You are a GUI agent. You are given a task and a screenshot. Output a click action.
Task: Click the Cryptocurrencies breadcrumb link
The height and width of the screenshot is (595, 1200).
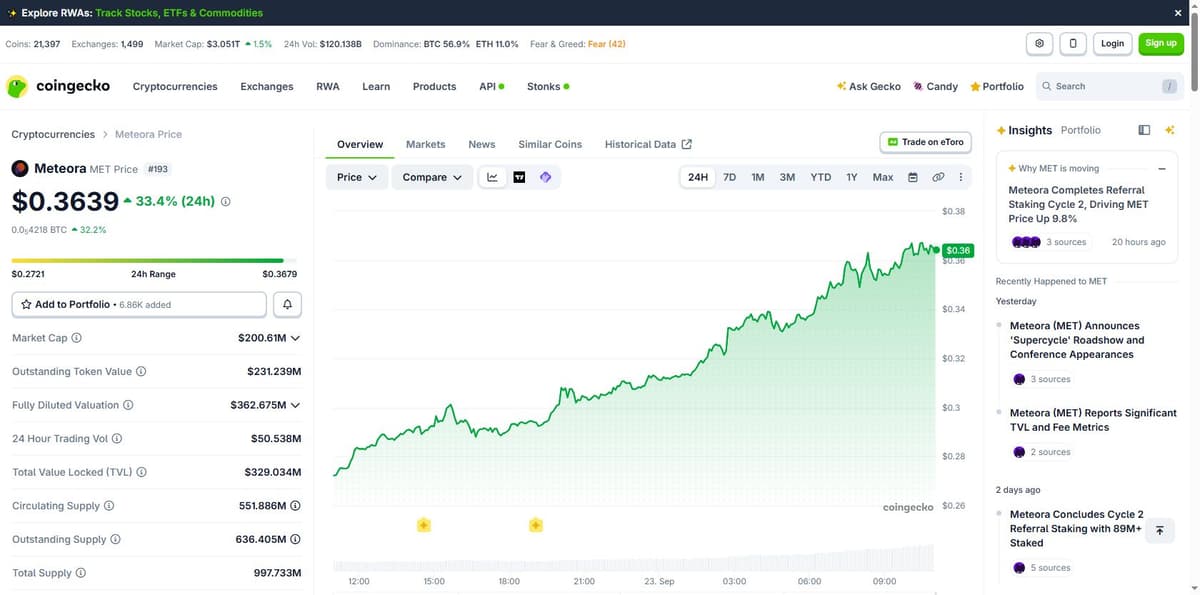pyautogui.click(x=53, y=134)
